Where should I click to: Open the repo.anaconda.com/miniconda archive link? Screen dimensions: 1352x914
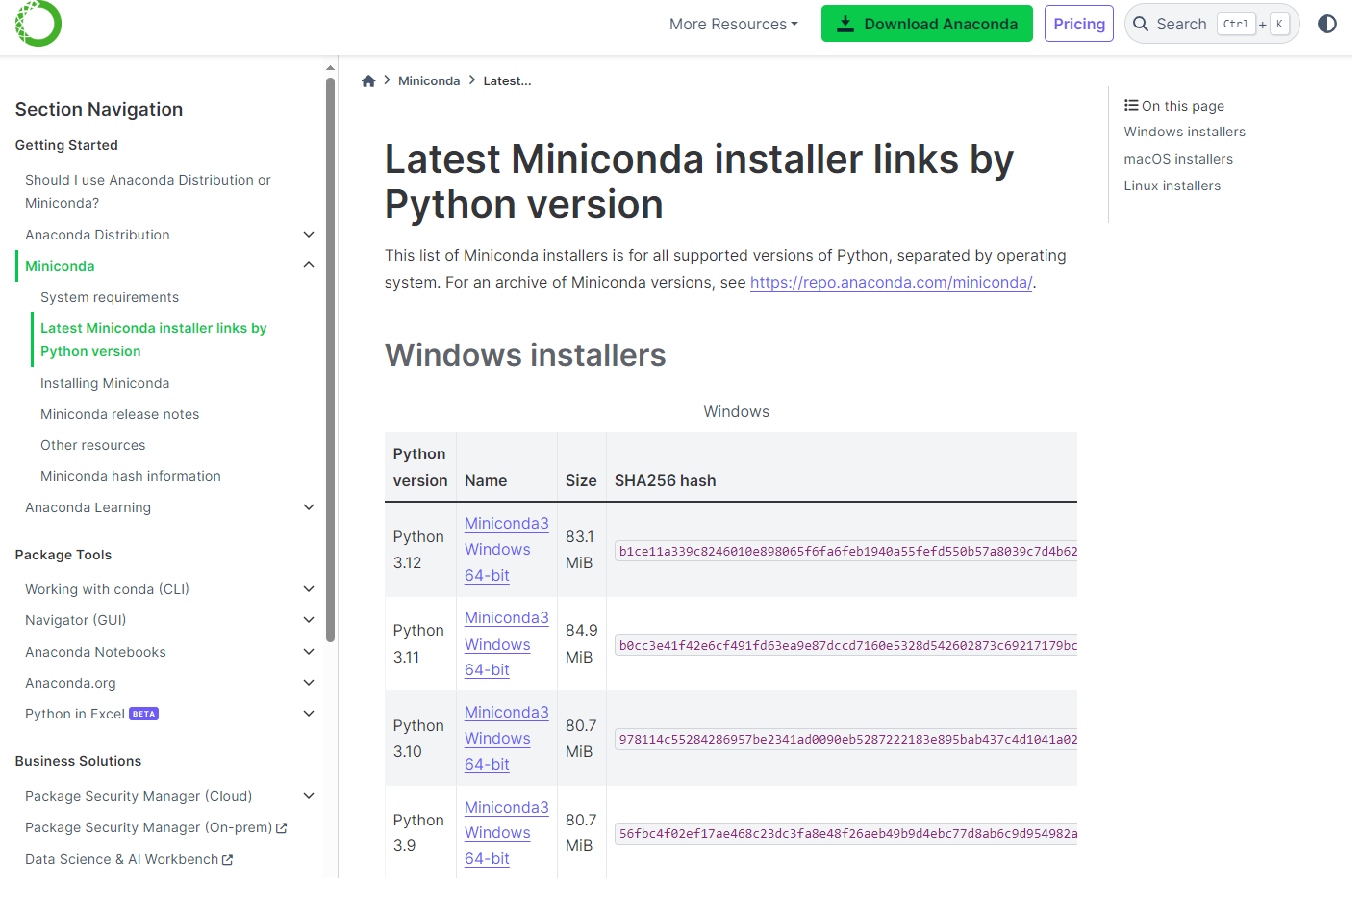coord(891,283)
